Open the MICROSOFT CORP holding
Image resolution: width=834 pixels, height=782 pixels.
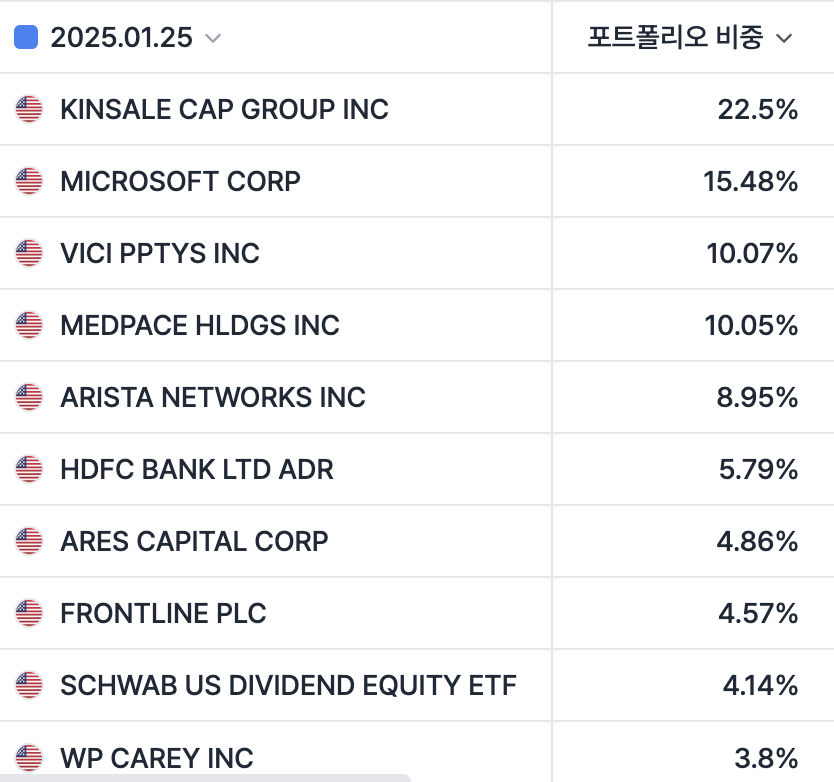point(180,181)
